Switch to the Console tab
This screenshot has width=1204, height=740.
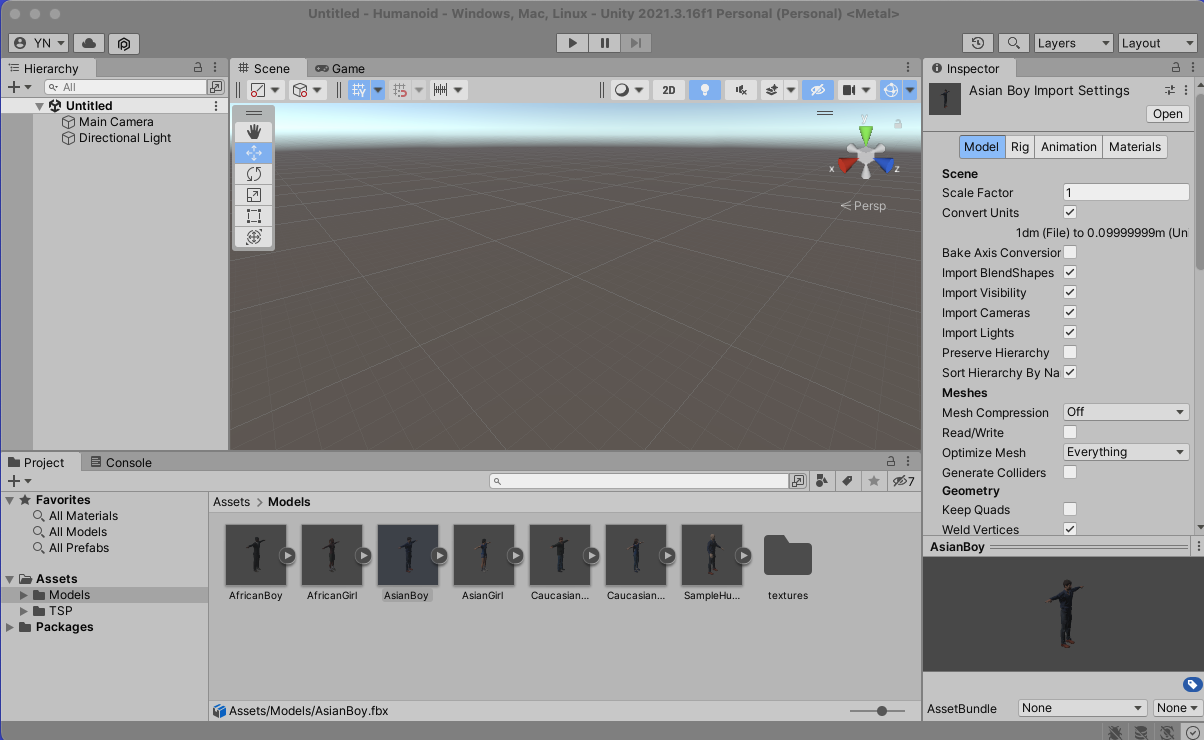coord(120,463)
